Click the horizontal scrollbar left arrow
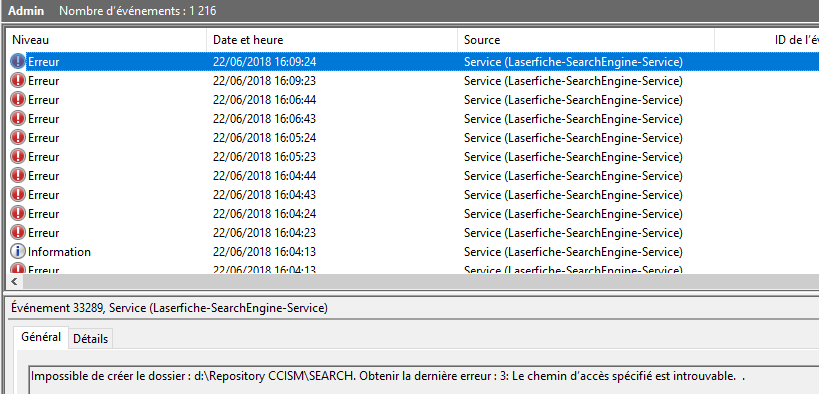The image size is (819, 394). coord(14,282)
